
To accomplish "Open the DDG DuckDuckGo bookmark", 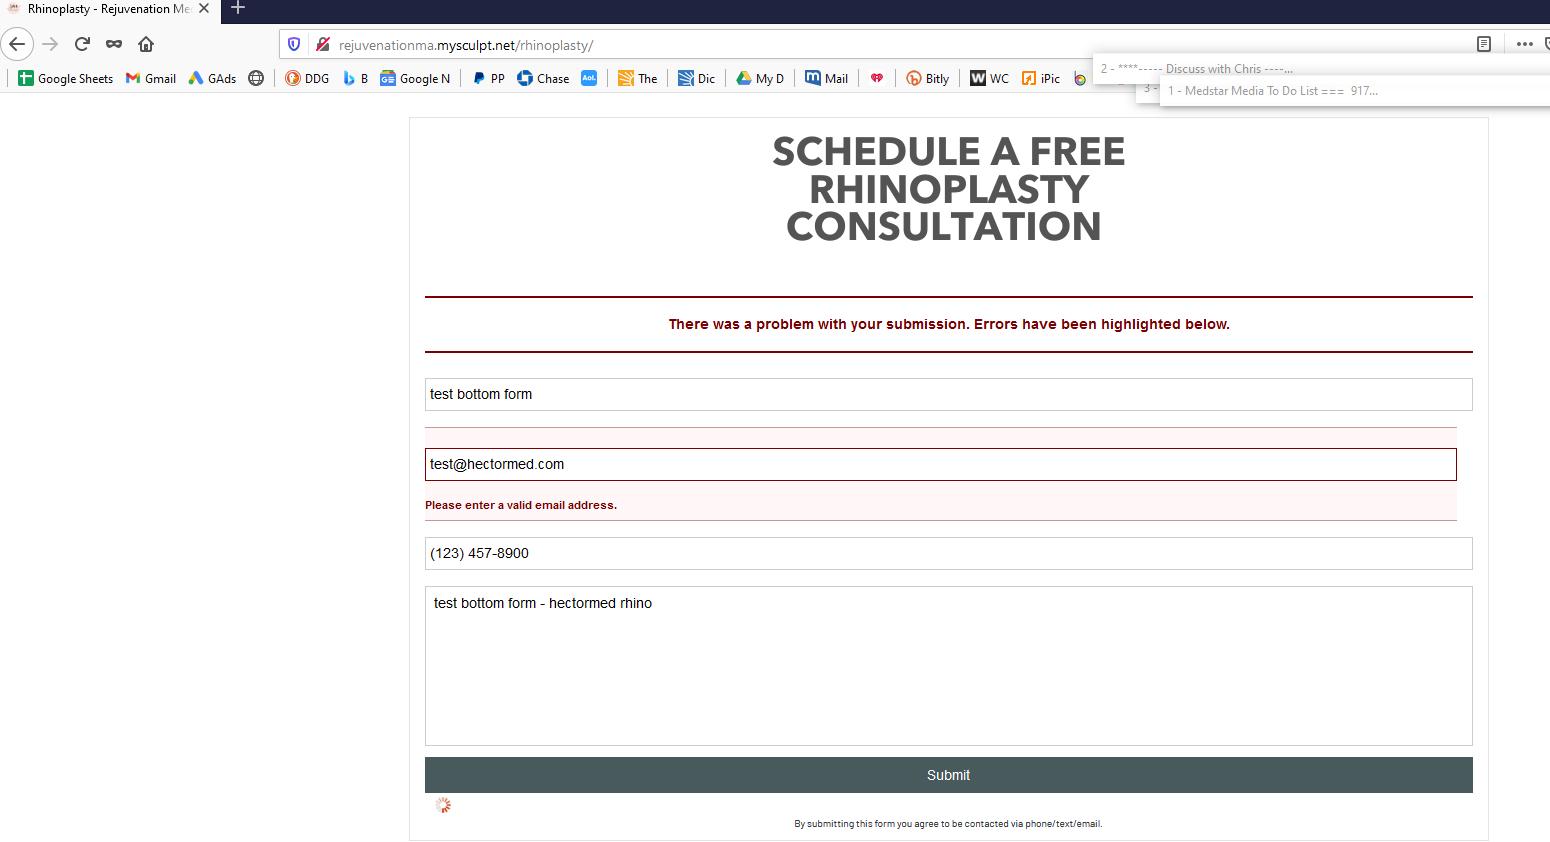I will tap(307, 78).
